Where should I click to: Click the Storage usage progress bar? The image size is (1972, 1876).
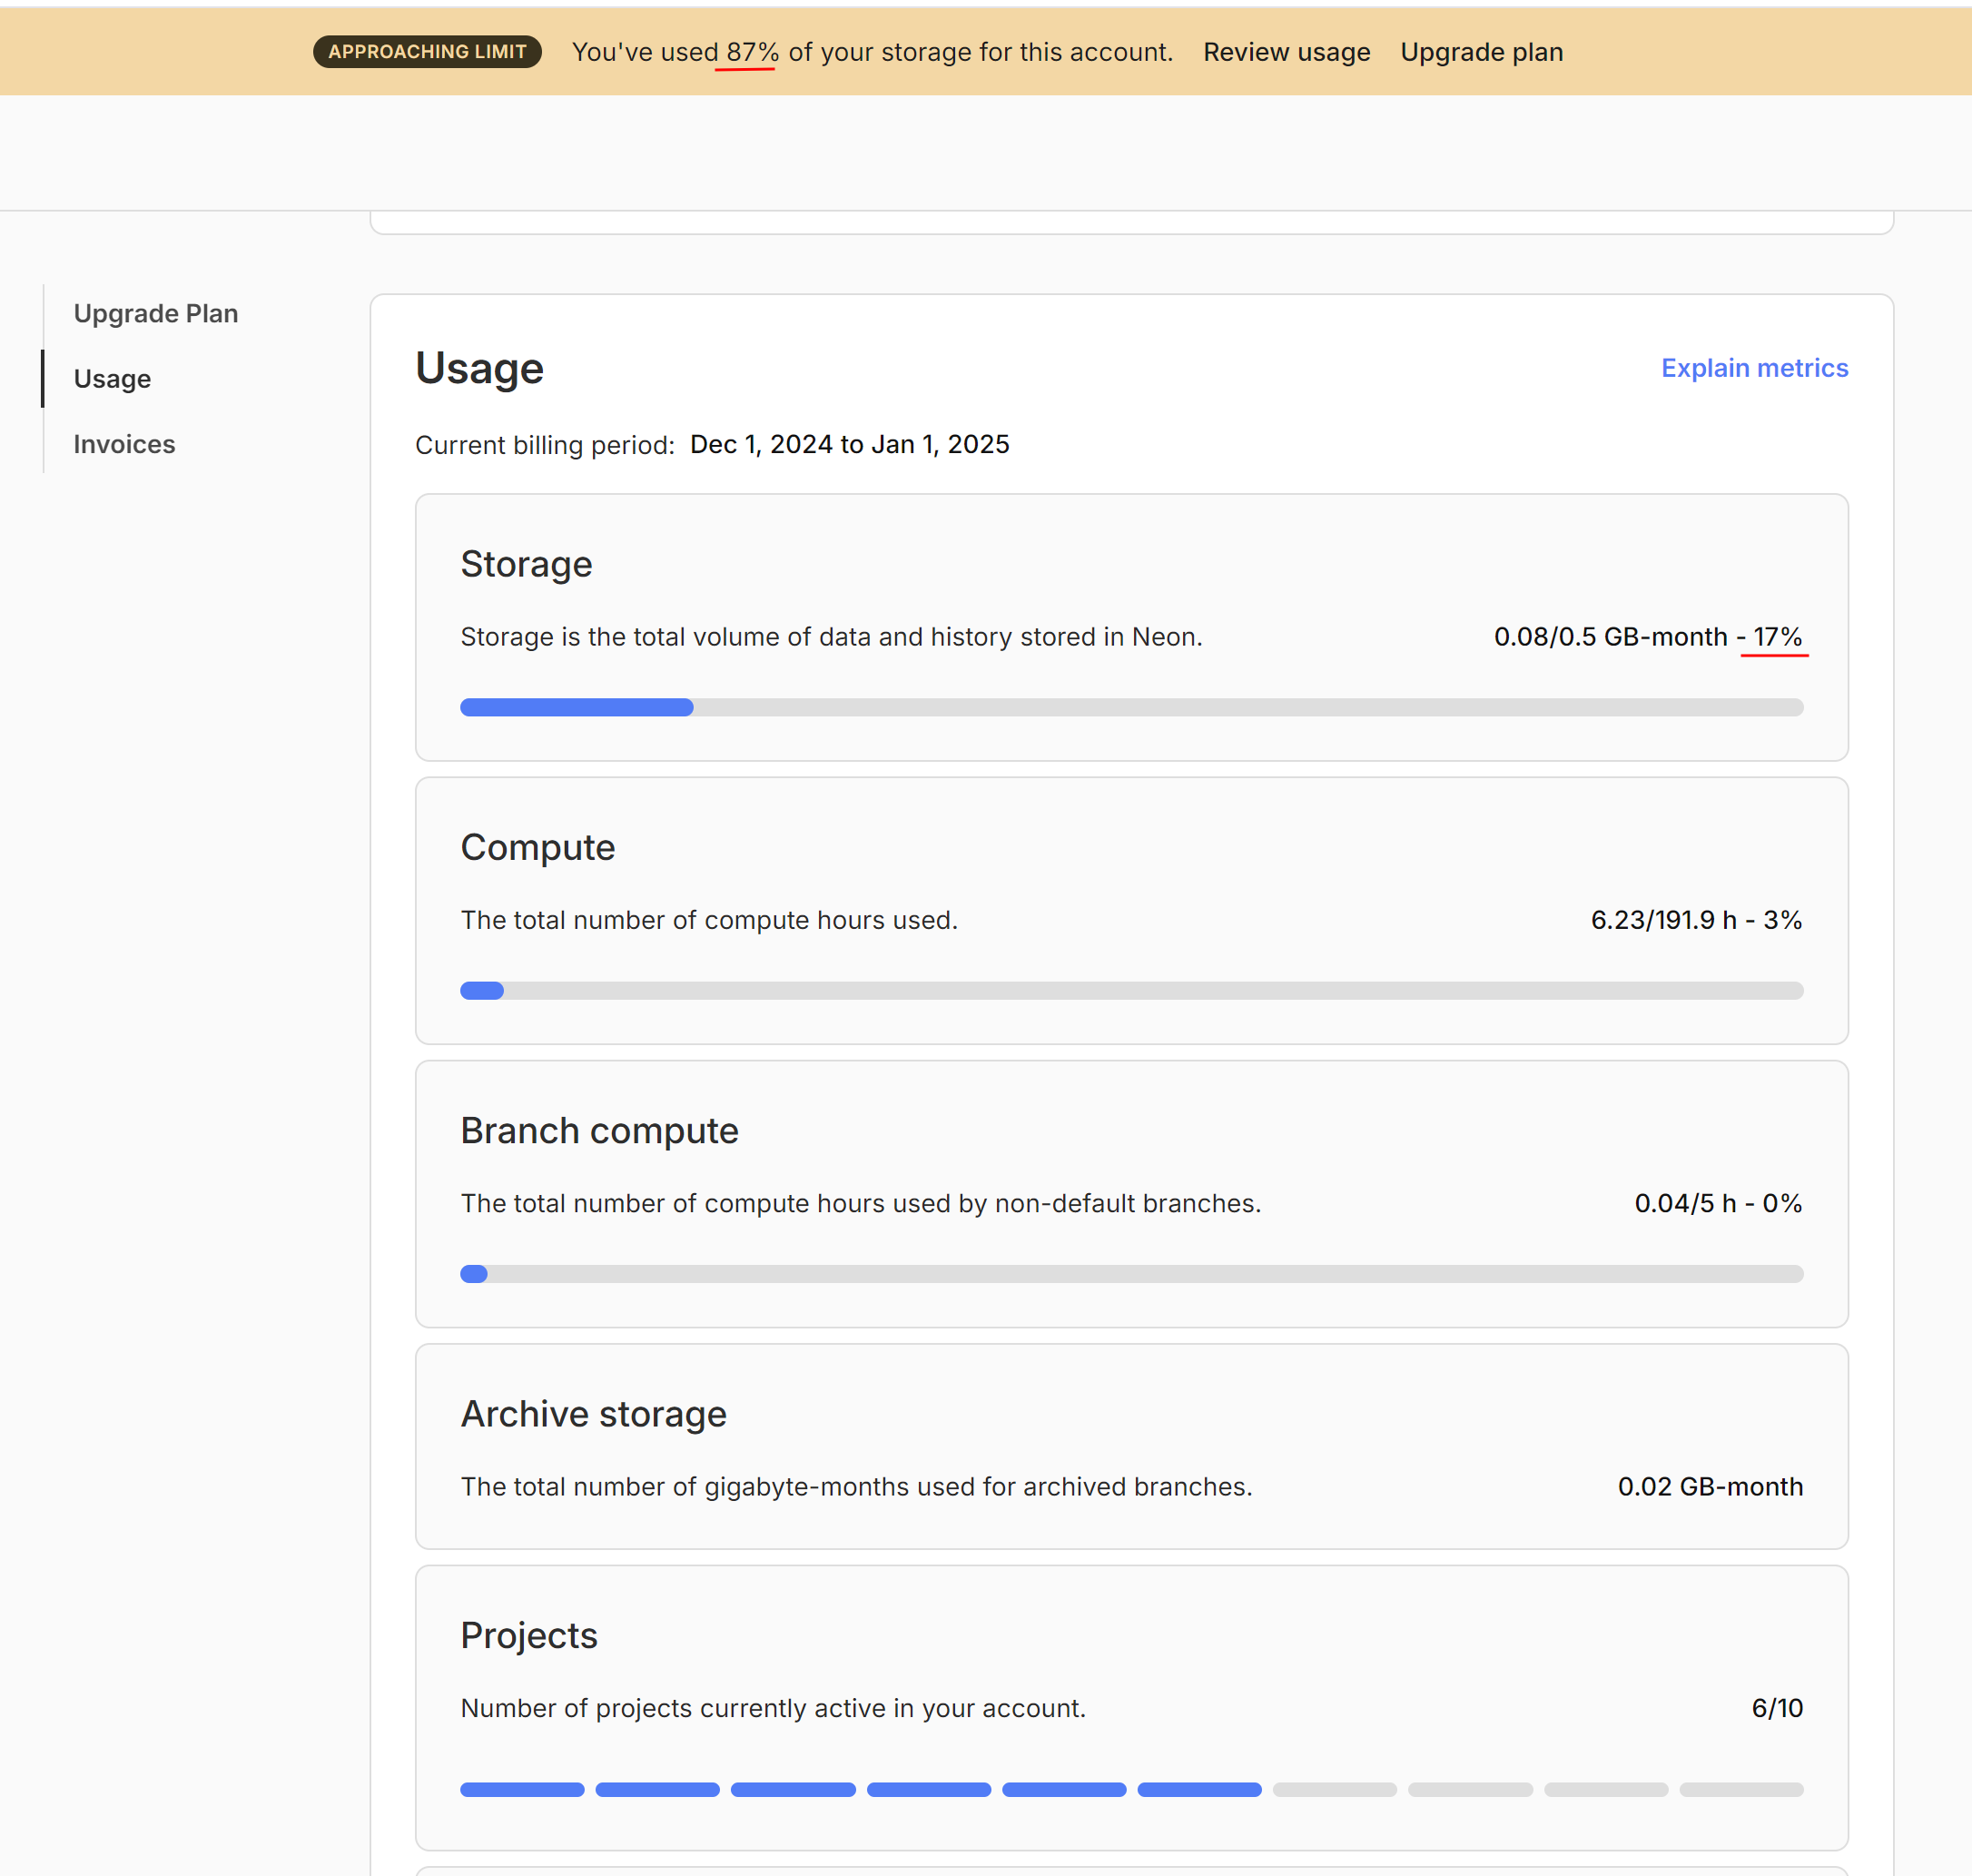coord(1130,708)
